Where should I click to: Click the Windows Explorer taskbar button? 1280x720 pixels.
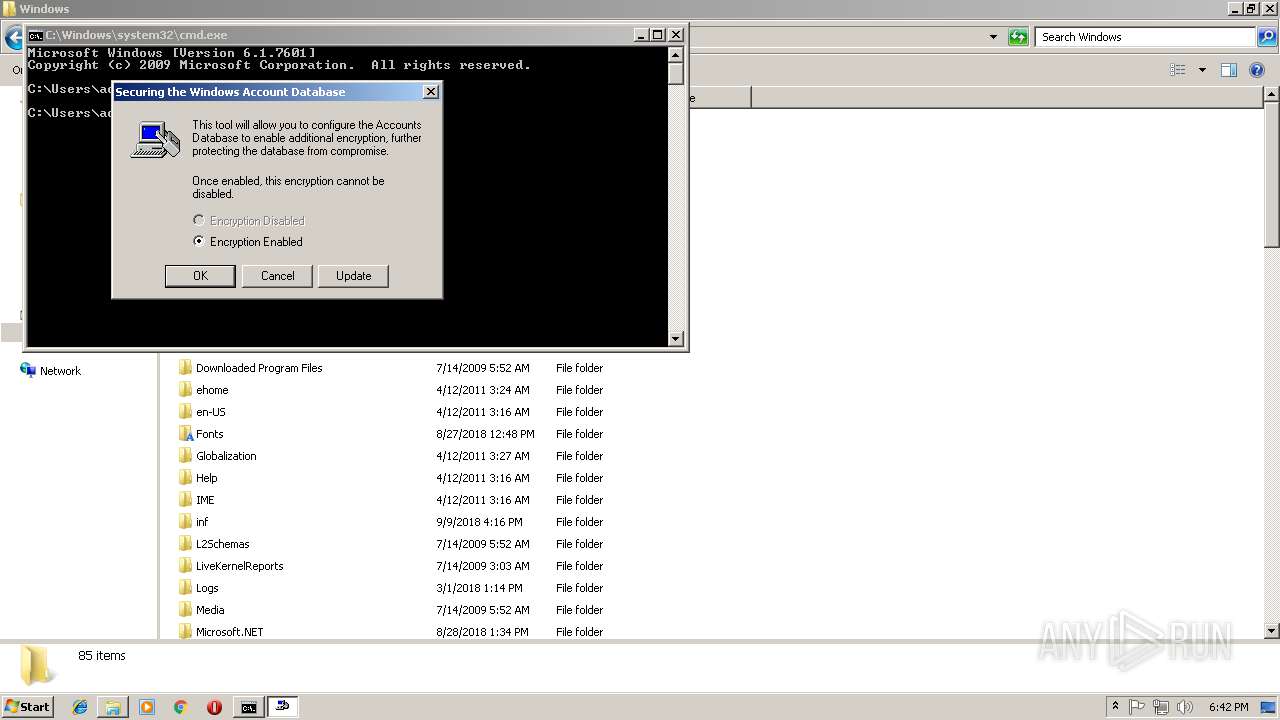(x=113, y=707)
